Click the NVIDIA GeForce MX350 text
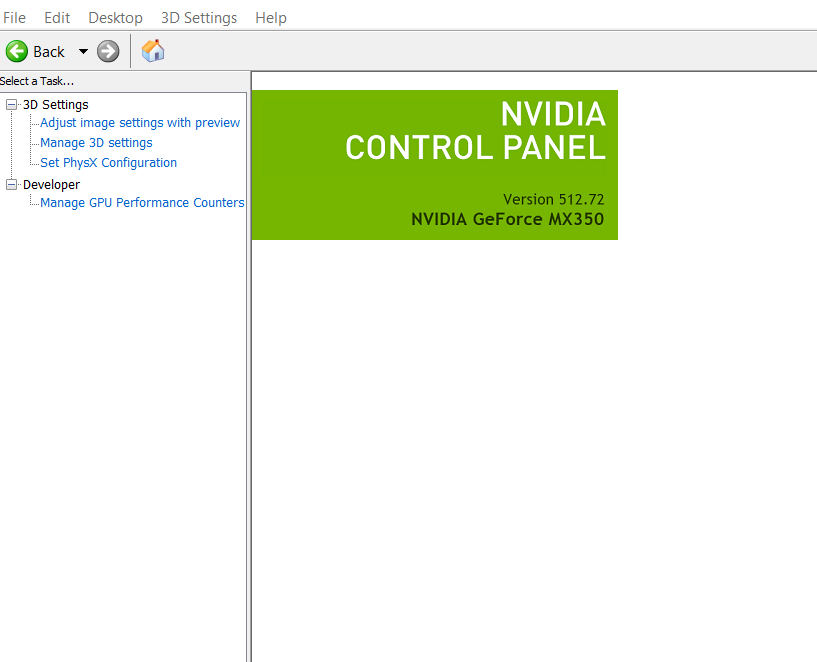The width and height of the screenshot is (817, 662). tap(507, 219)
